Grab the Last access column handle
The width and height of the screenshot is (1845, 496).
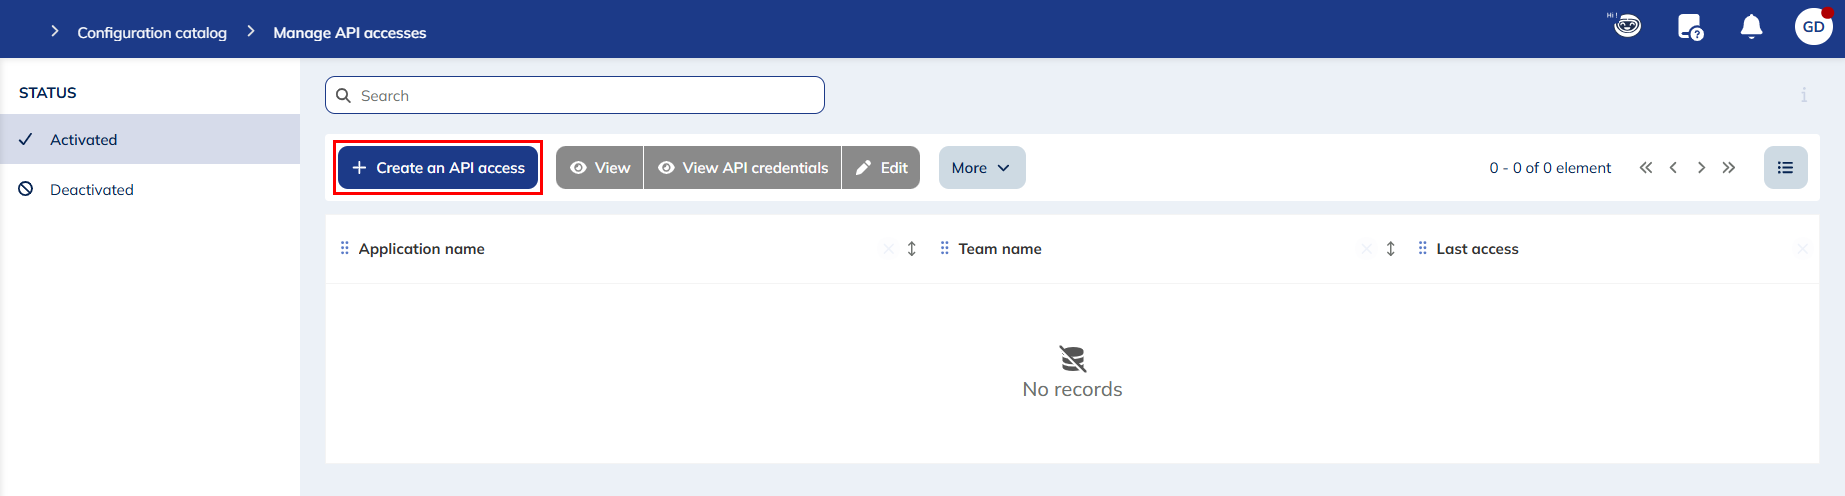(1423, 248)
